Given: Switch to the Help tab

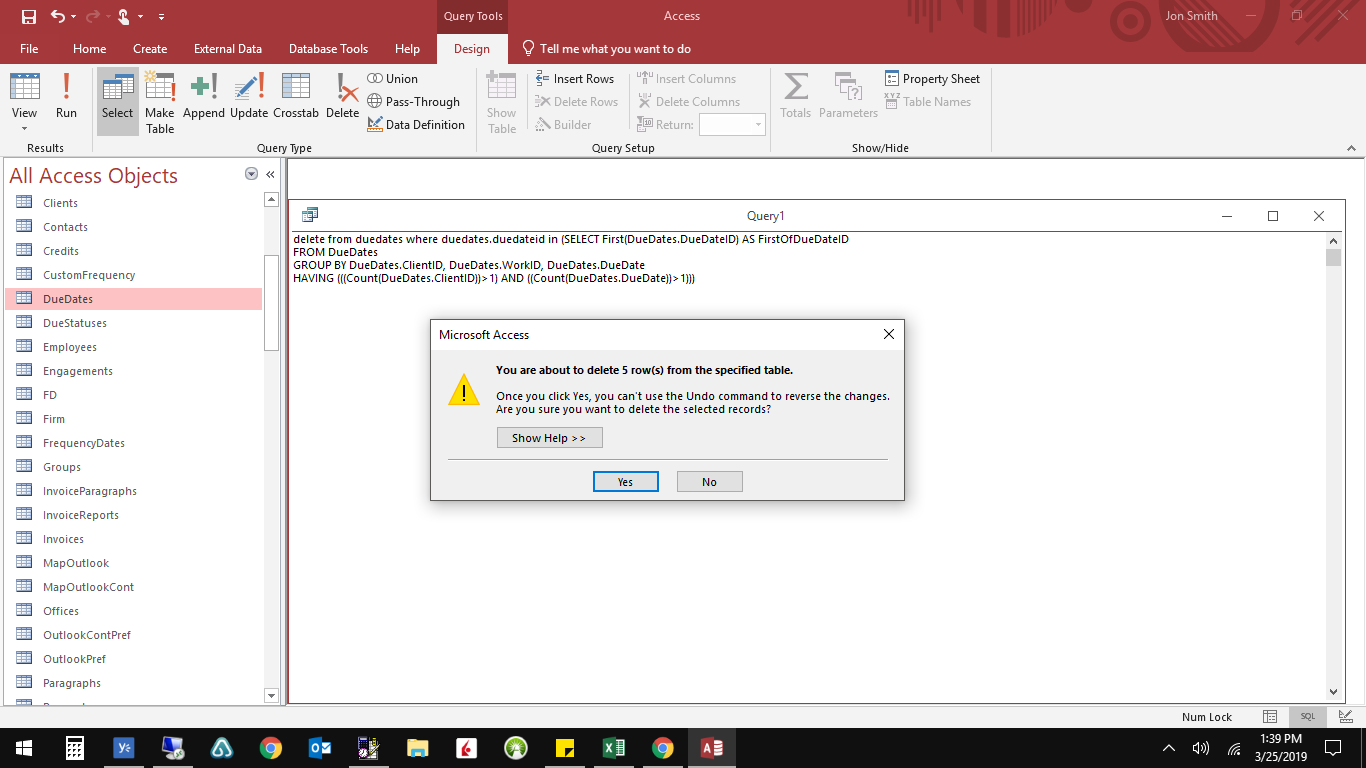Looking at the screenshot, I should coord(407,48).
